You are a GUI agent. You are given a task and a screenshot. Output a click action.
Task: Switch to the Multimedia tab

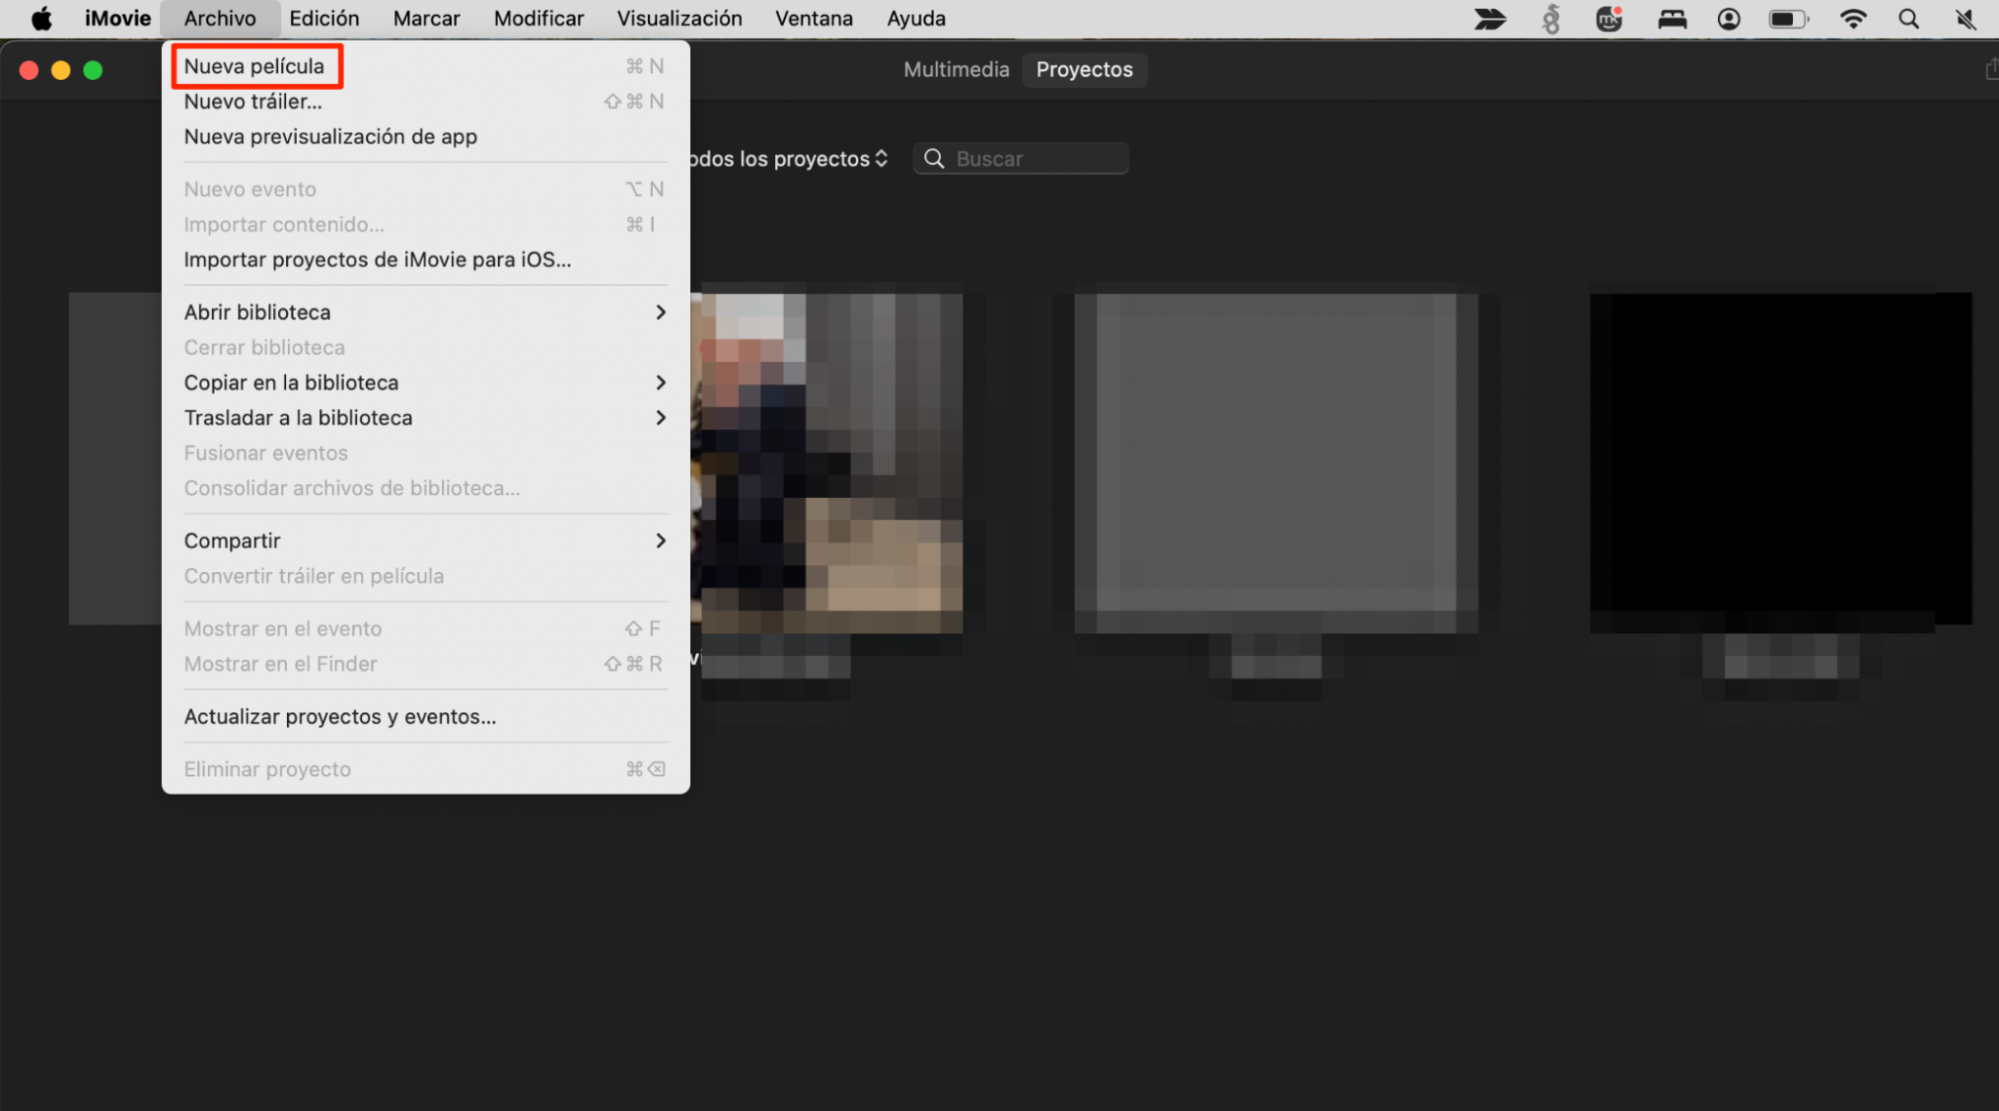[x=956, y=69]
